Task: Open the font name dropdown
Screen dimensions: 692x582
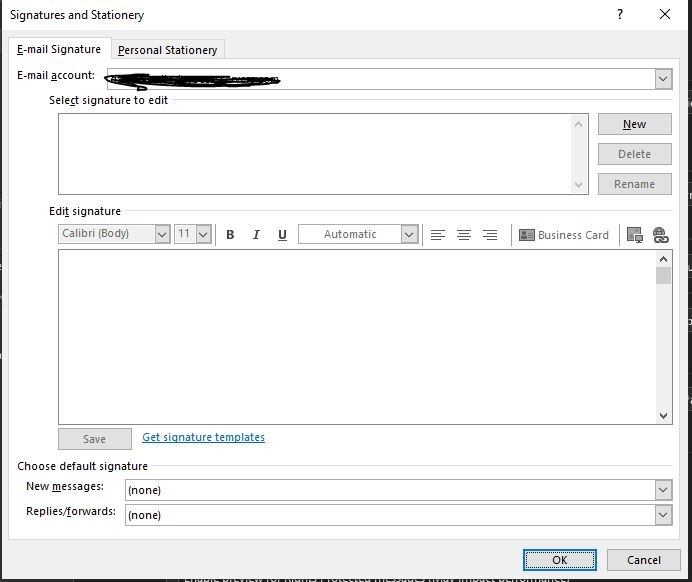Action: pyautogui.click(x=162, y=234)
